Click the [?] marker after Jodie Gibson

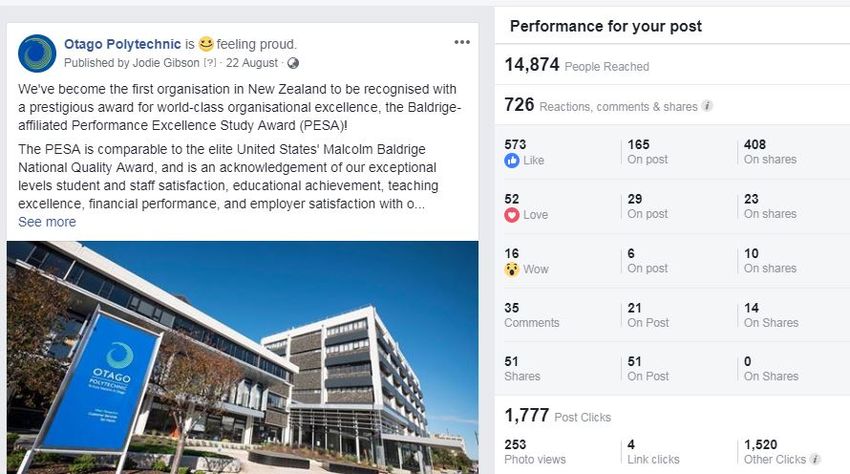click(x=210, y=63)
